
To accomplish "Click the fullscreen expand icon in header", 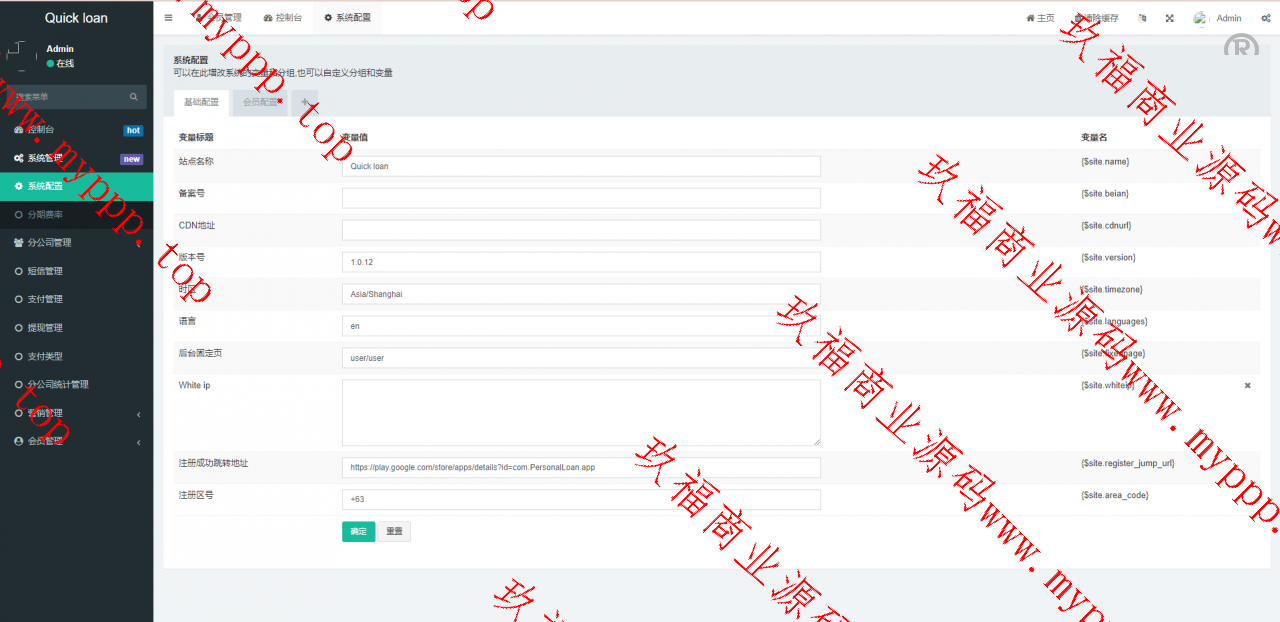I will (1169, 18).
